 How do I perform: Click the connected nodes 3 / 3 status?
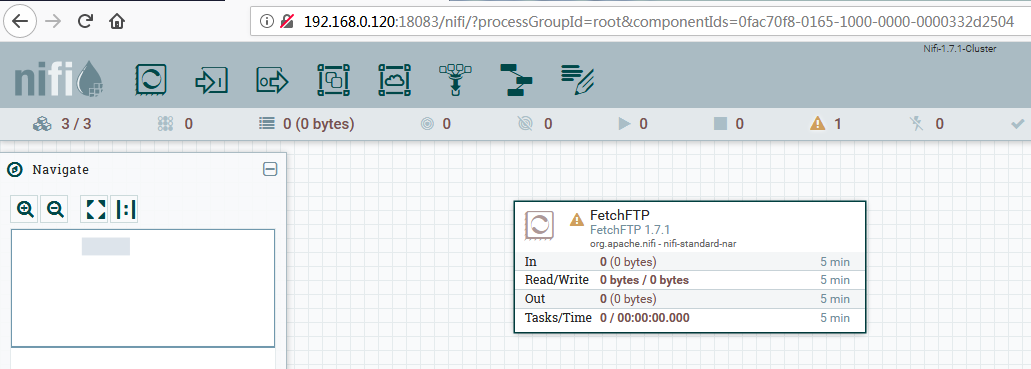click(62, 124)
